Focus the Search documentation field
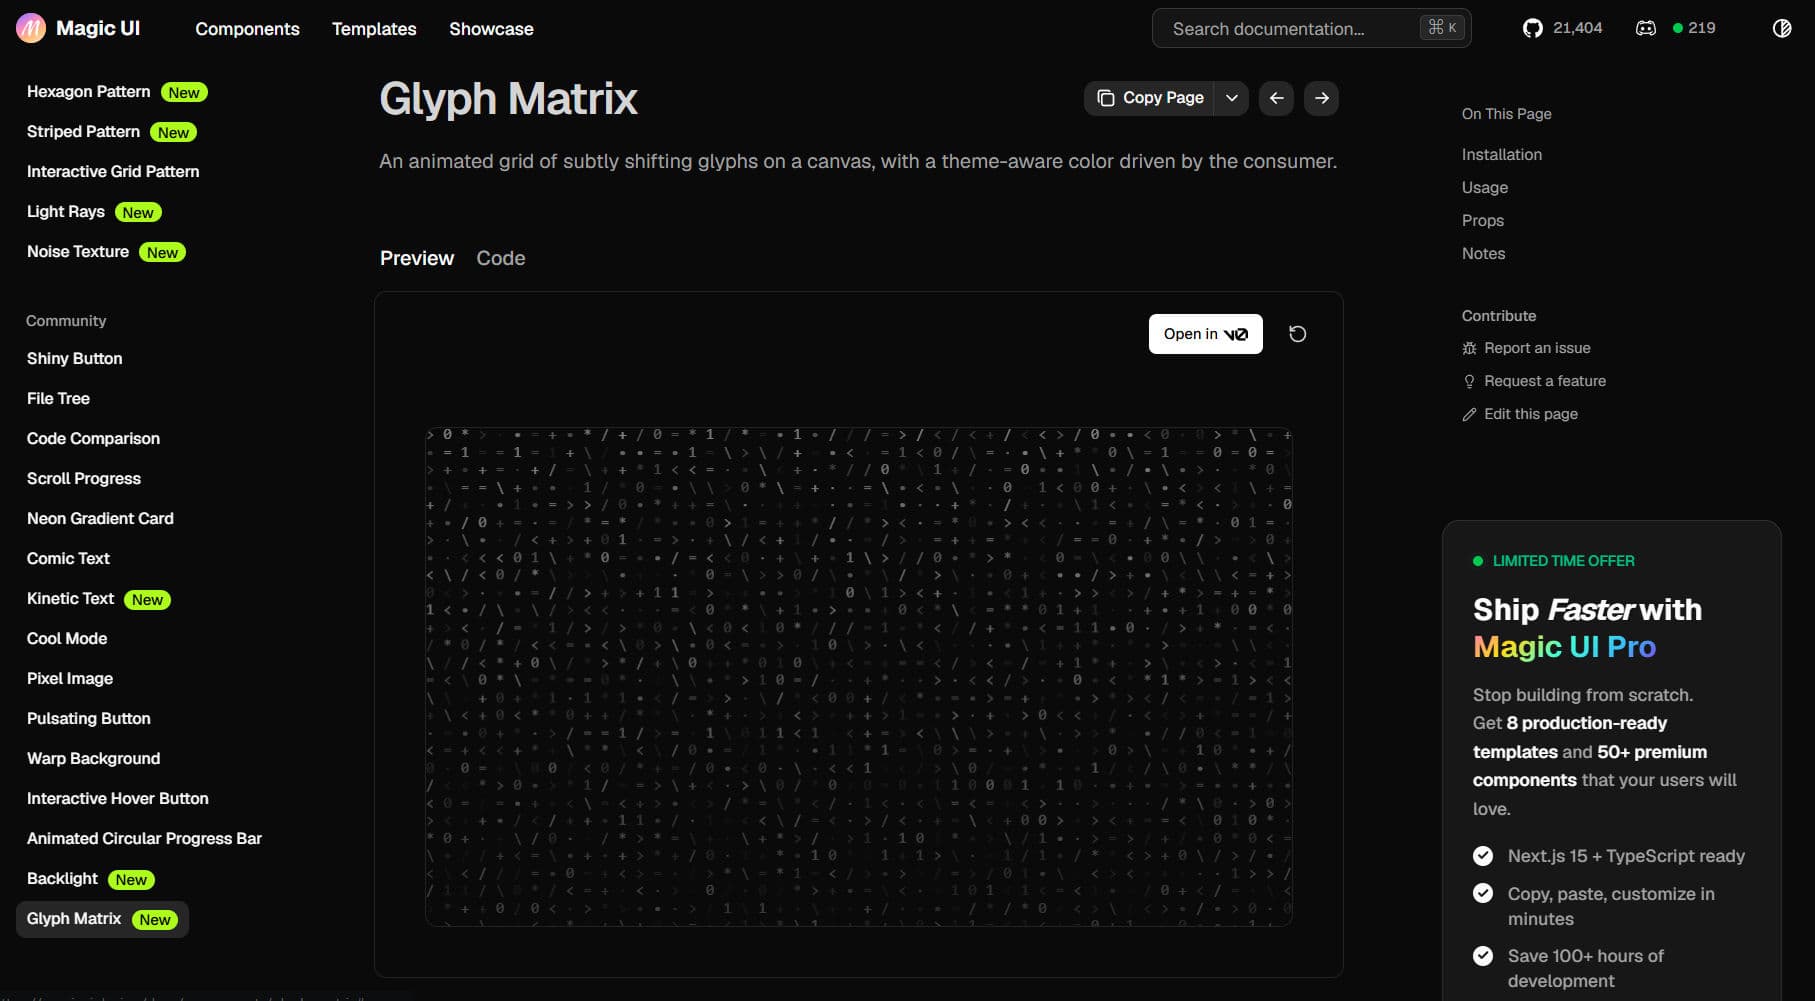 [1311, 28]
